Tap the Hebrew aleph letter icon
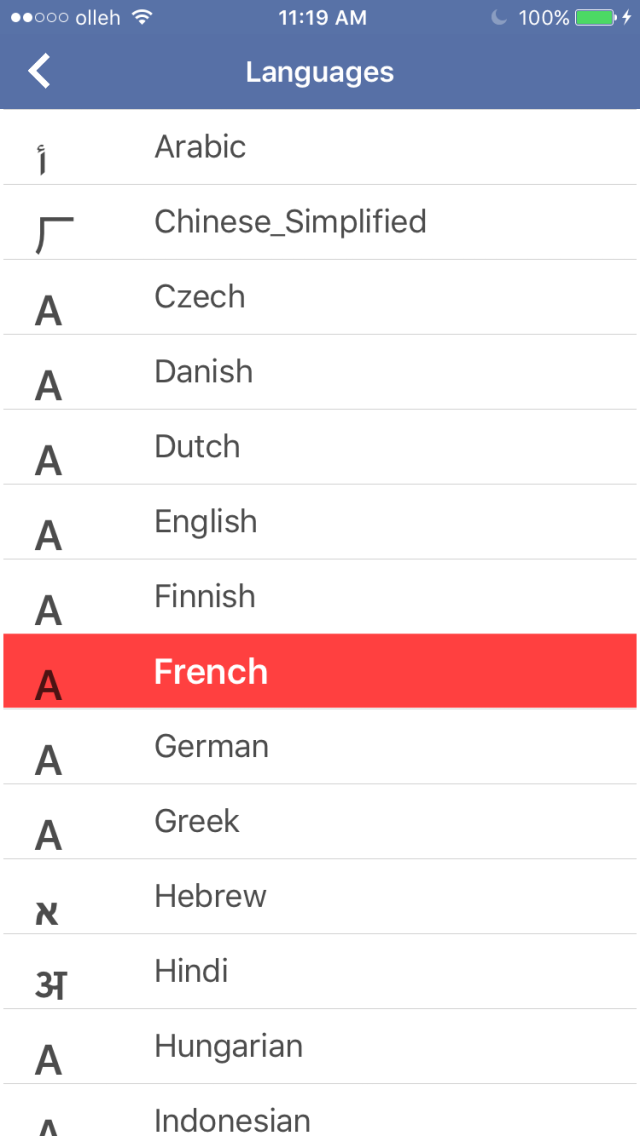 [x=47, y=911]
